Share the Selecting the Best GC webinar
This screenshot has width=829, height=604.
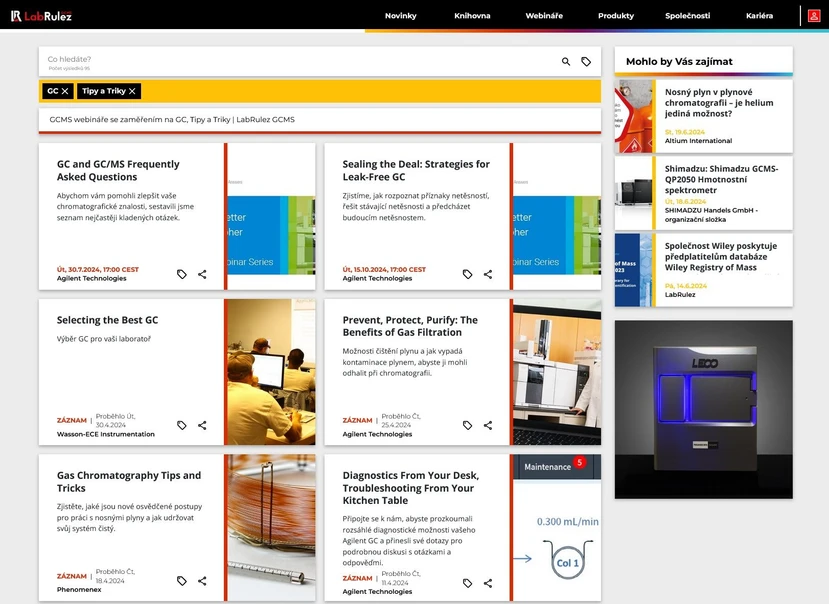202,425
